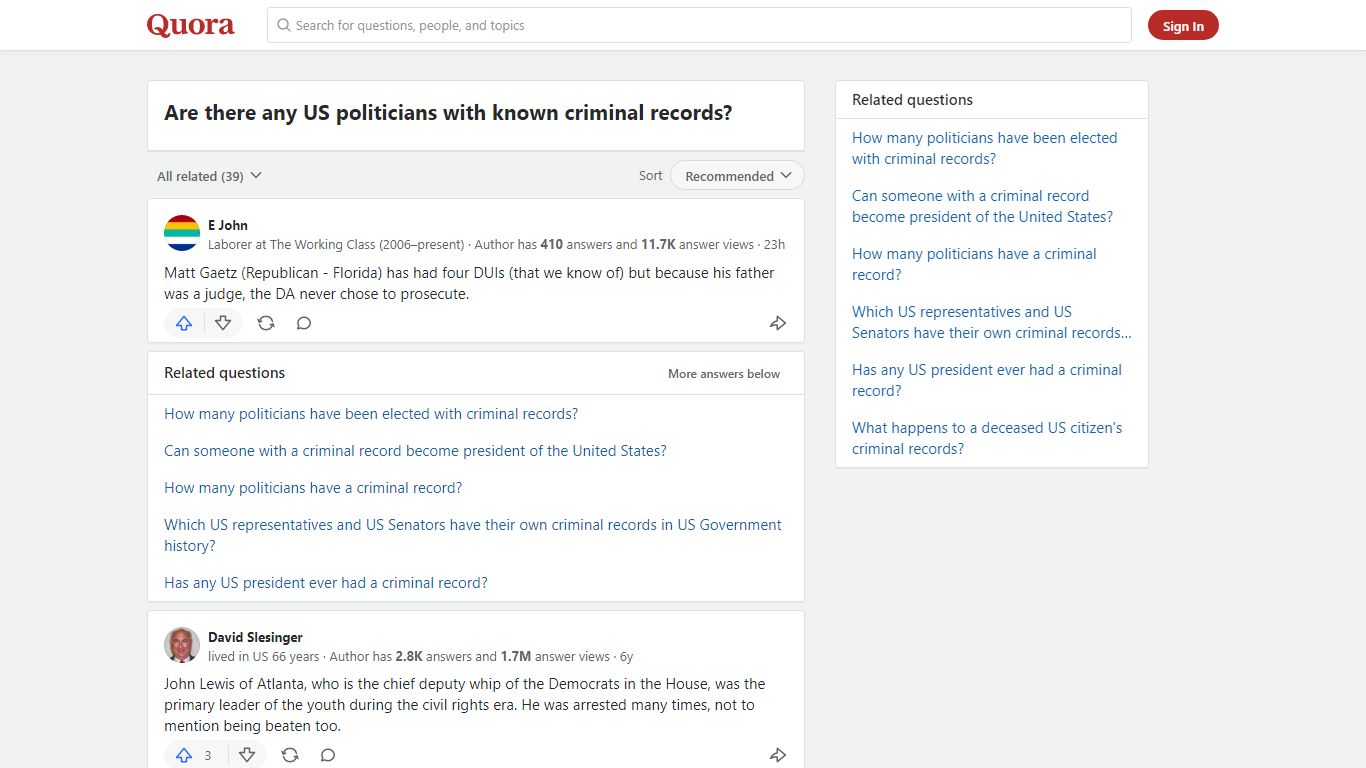Click the Quora logo

(190, 25)
